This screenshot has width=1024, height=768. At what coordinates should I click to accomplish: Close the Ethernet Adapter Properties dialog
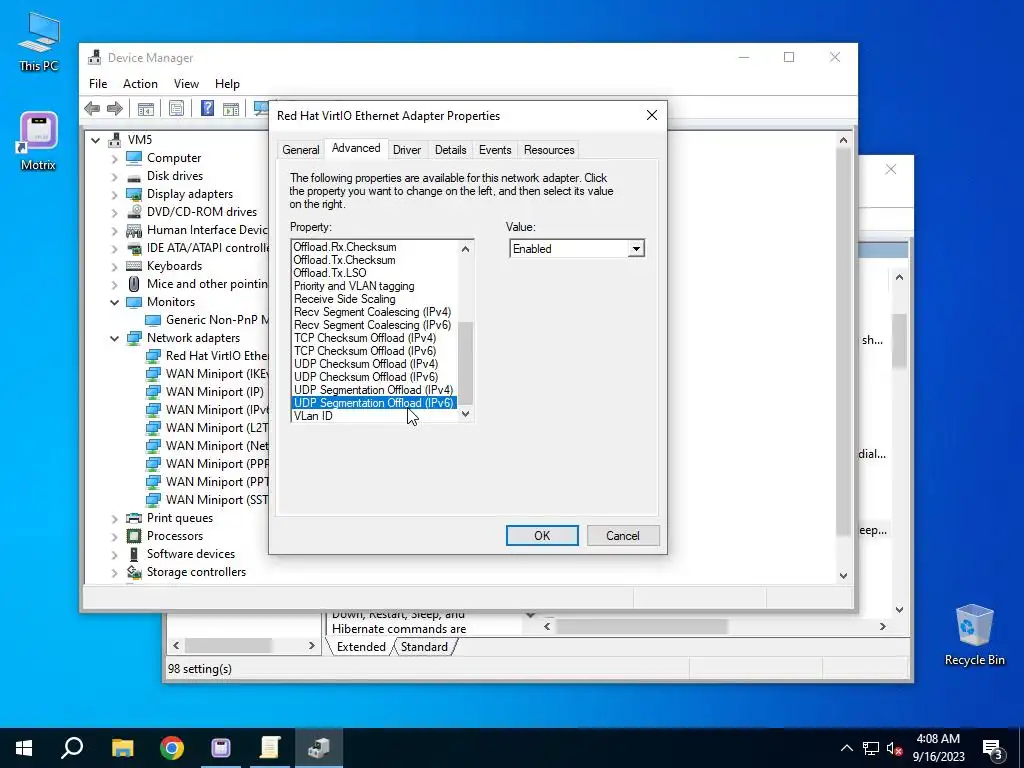tap(652, 116)
